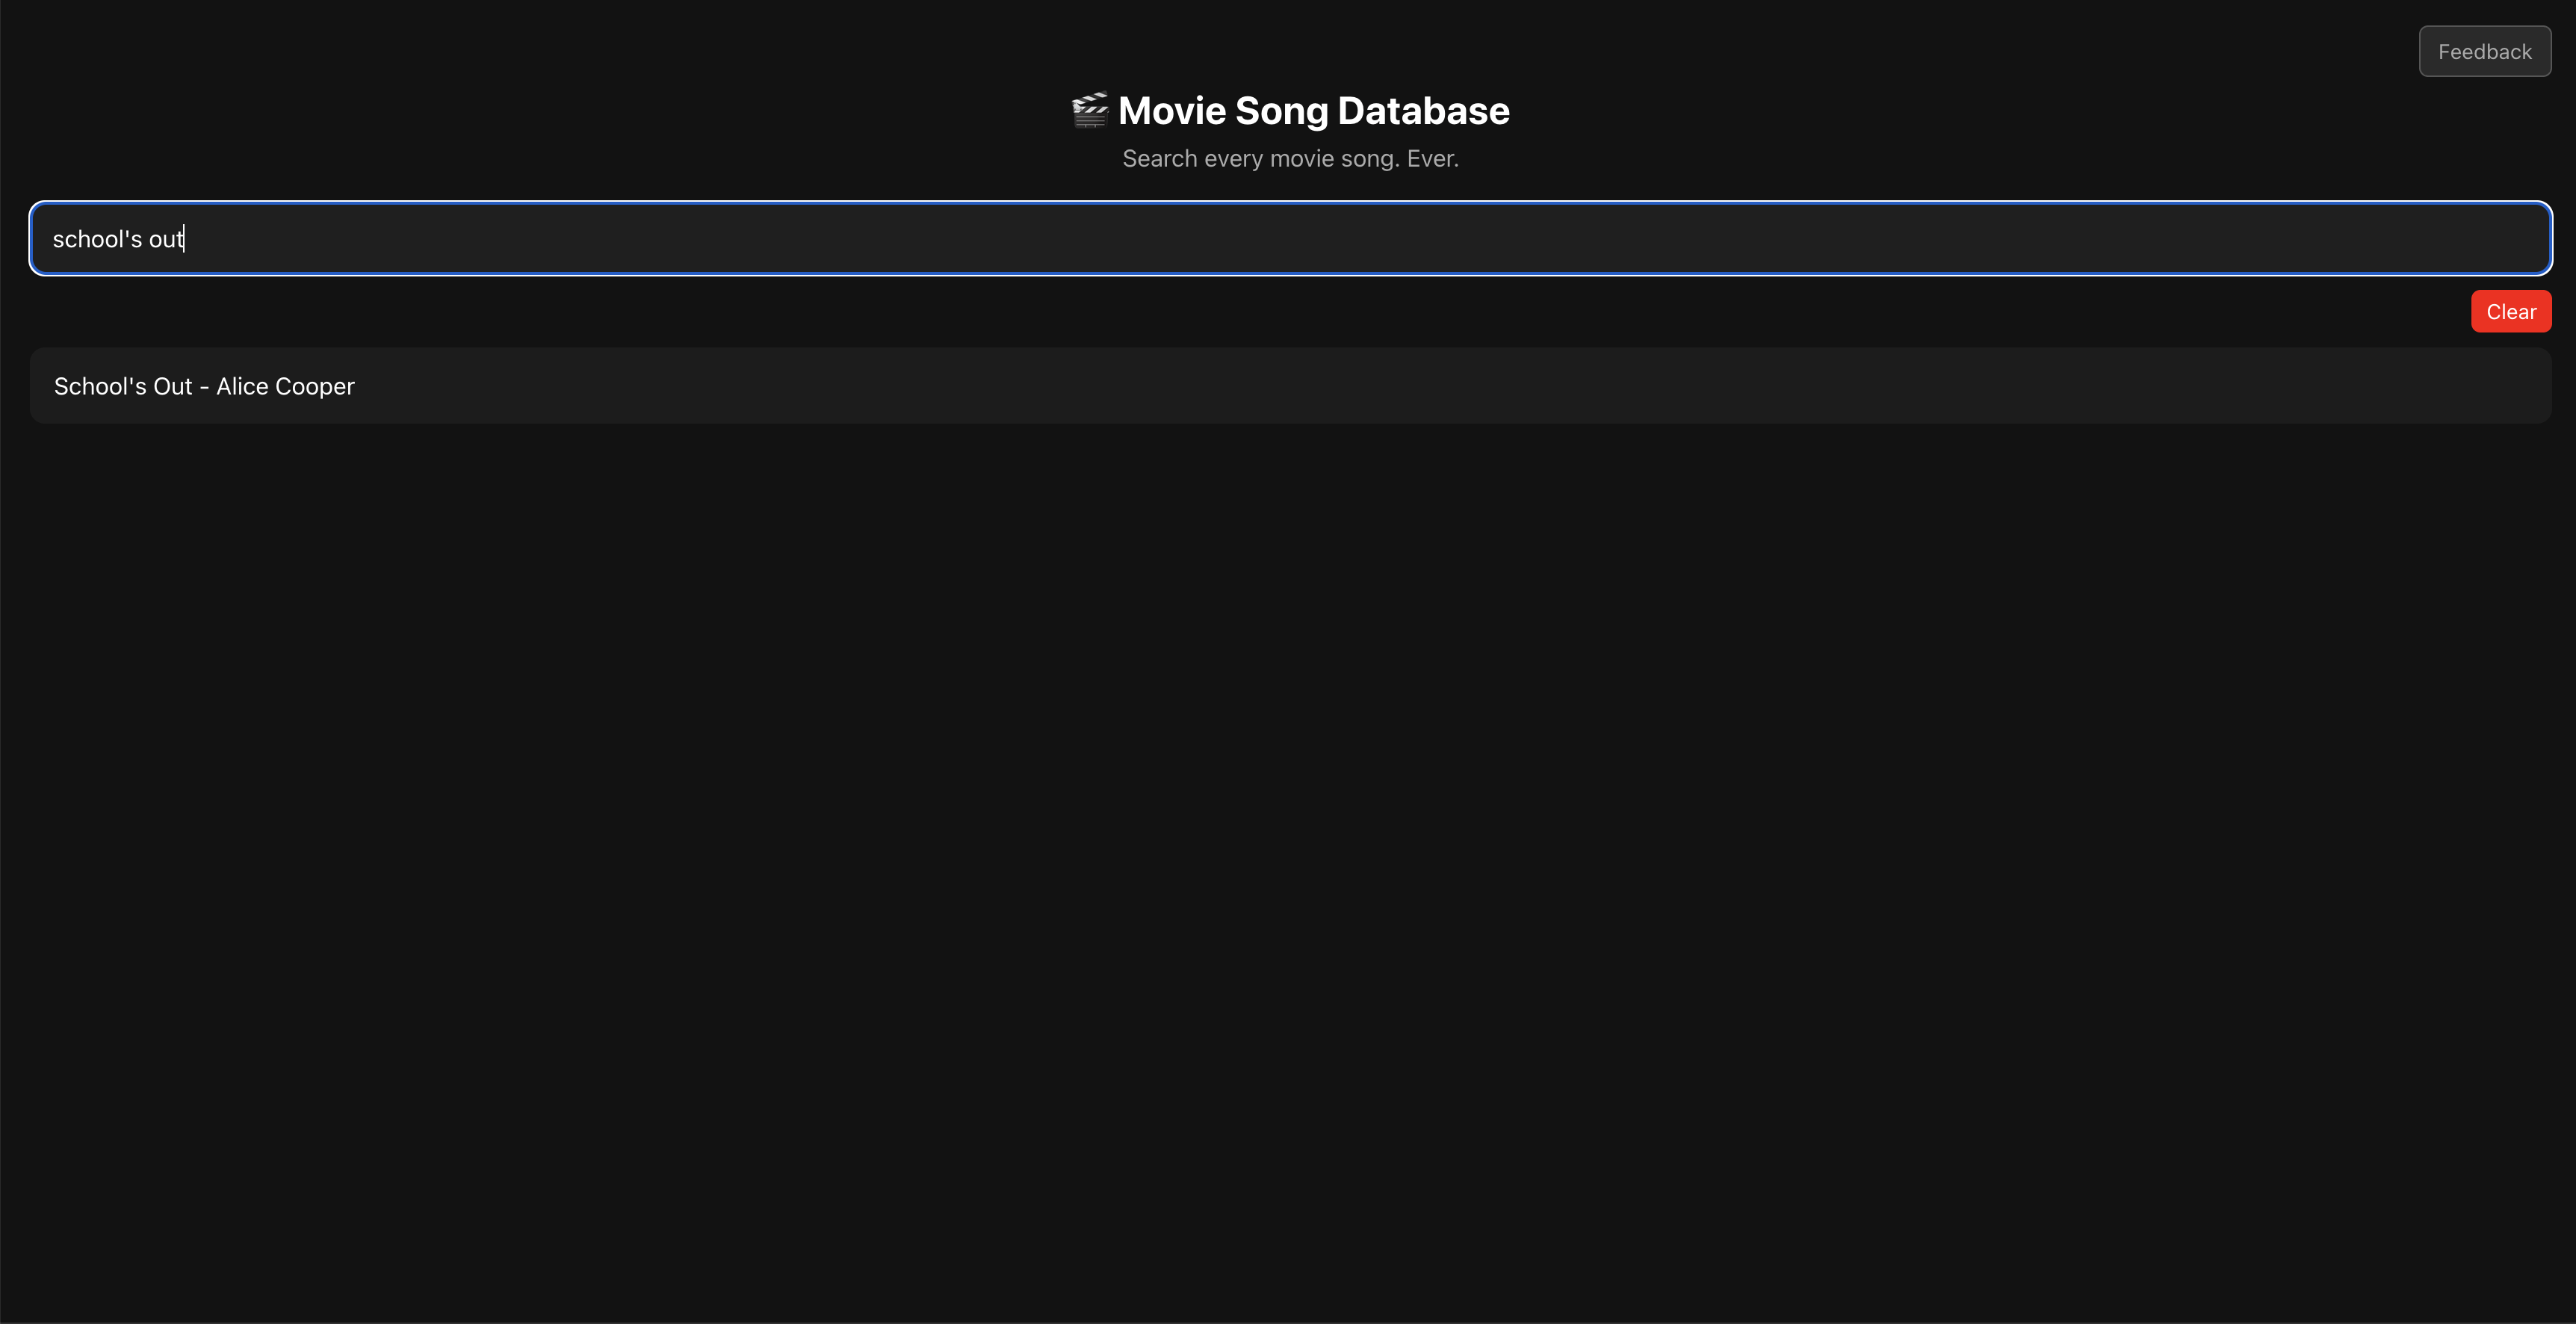Click inside the search input field
Screen dimensions: 2576x1324
coord(1288,238)
